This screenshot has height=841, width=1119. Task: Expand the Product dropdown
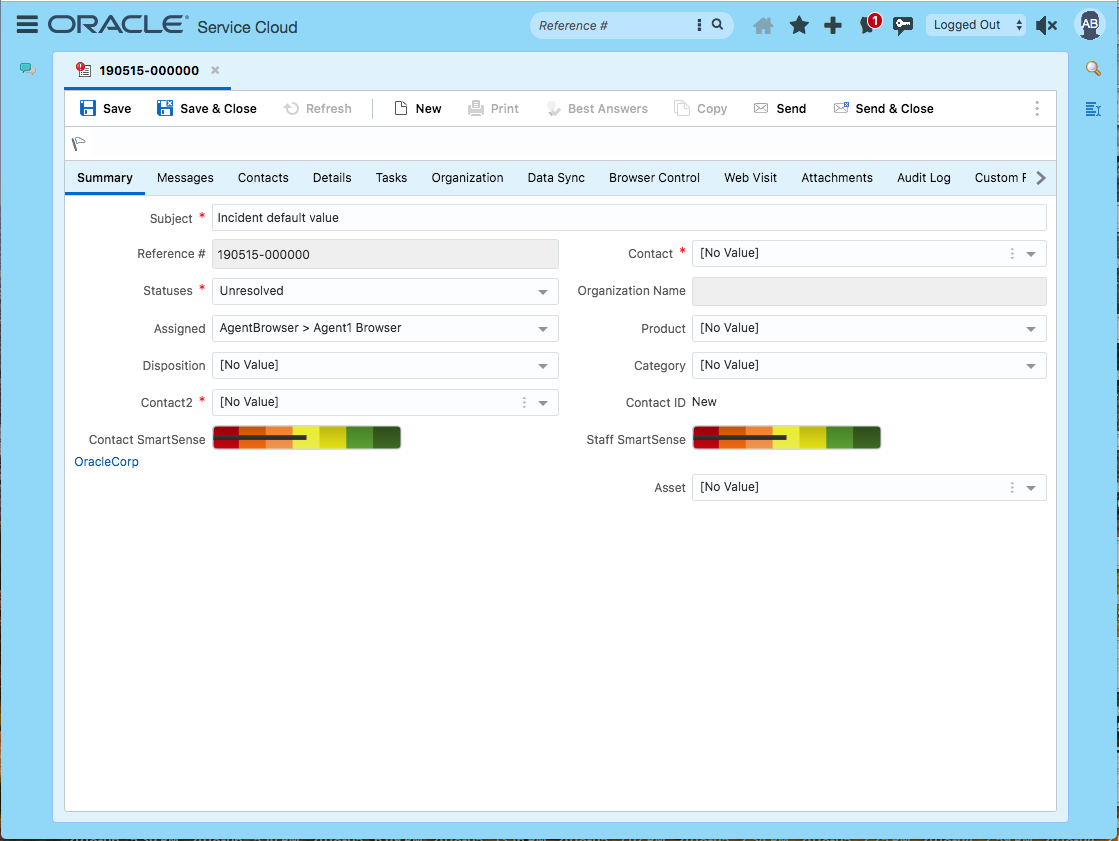pos(1031,328)
